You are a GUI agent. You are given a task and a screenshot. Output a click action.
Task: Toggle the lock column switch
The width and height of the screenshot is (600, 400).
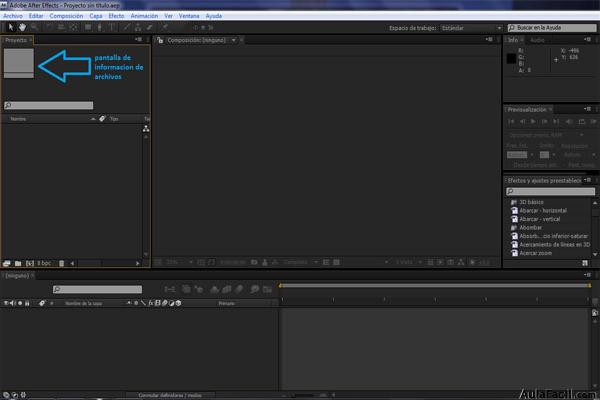coord(27,303)
